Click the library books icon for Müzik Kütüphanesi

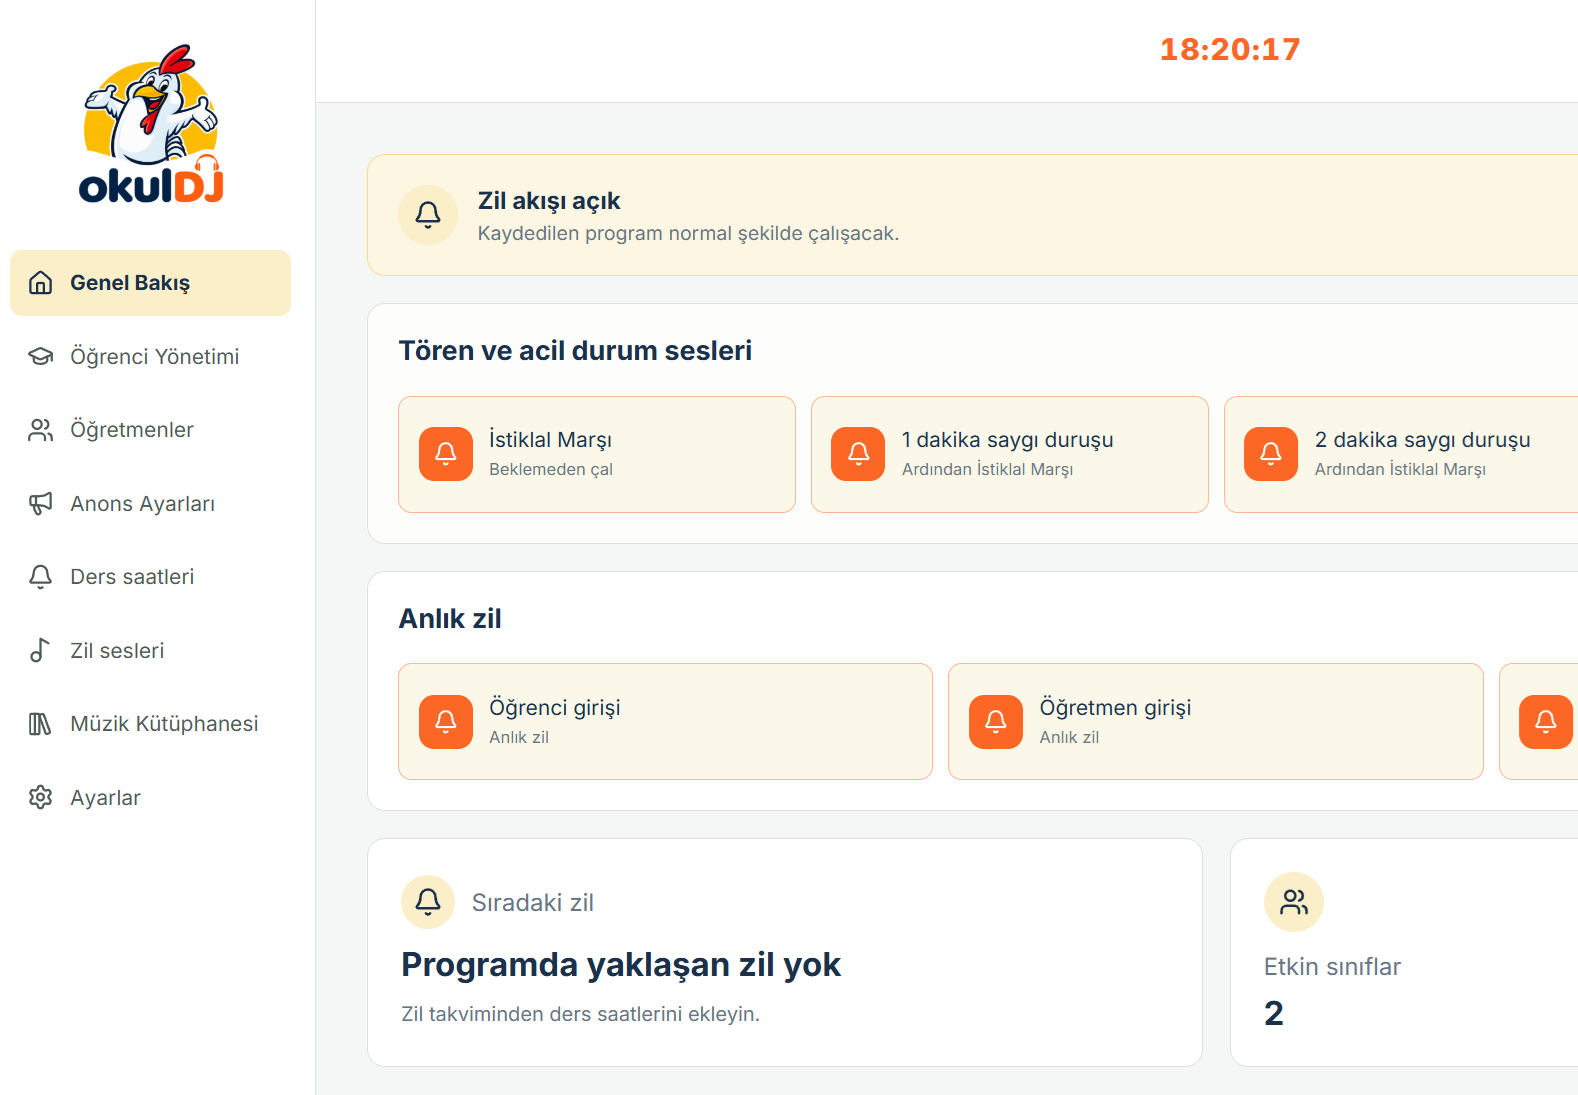pos(40,724)
